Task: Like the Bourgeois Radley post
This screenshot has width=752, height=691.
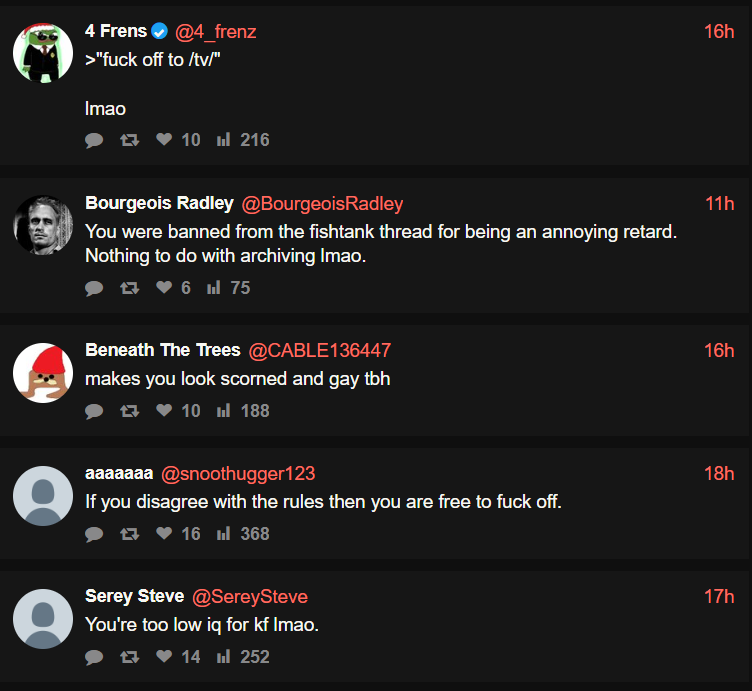Action: point(164,288)
